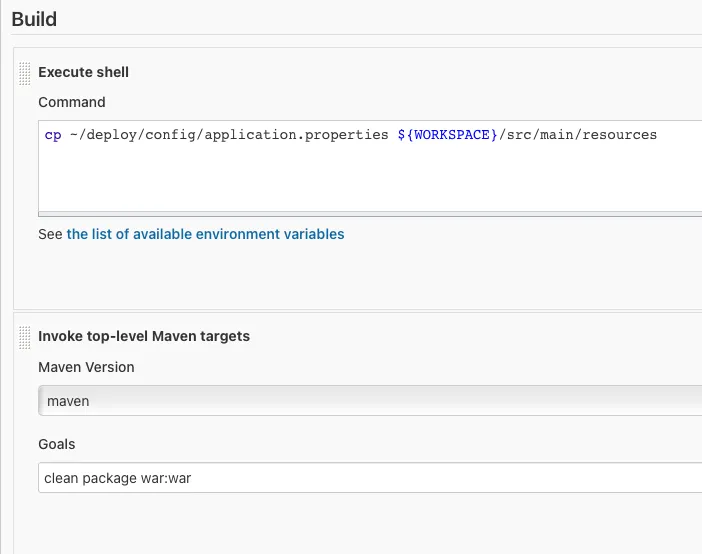This screenshot has width=702, height=554.
Task: Click the Command field label
Action: 71,102
